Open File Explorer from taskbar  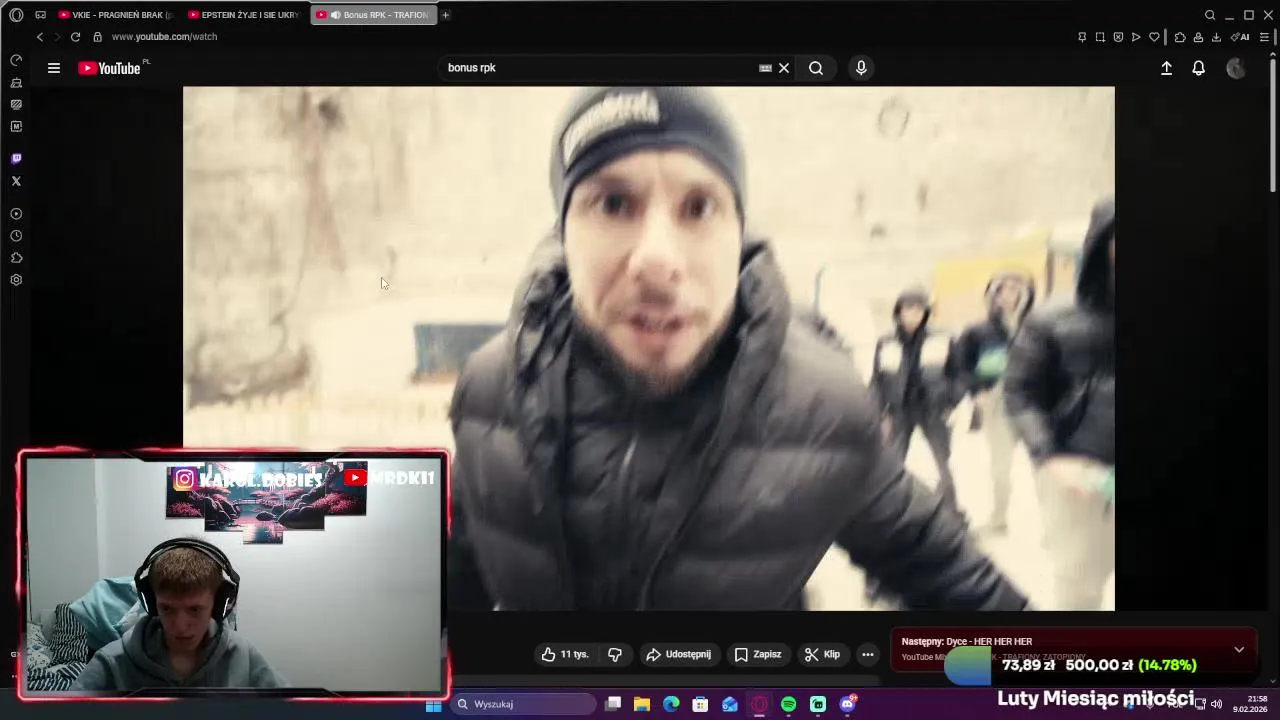pos(642,705)
